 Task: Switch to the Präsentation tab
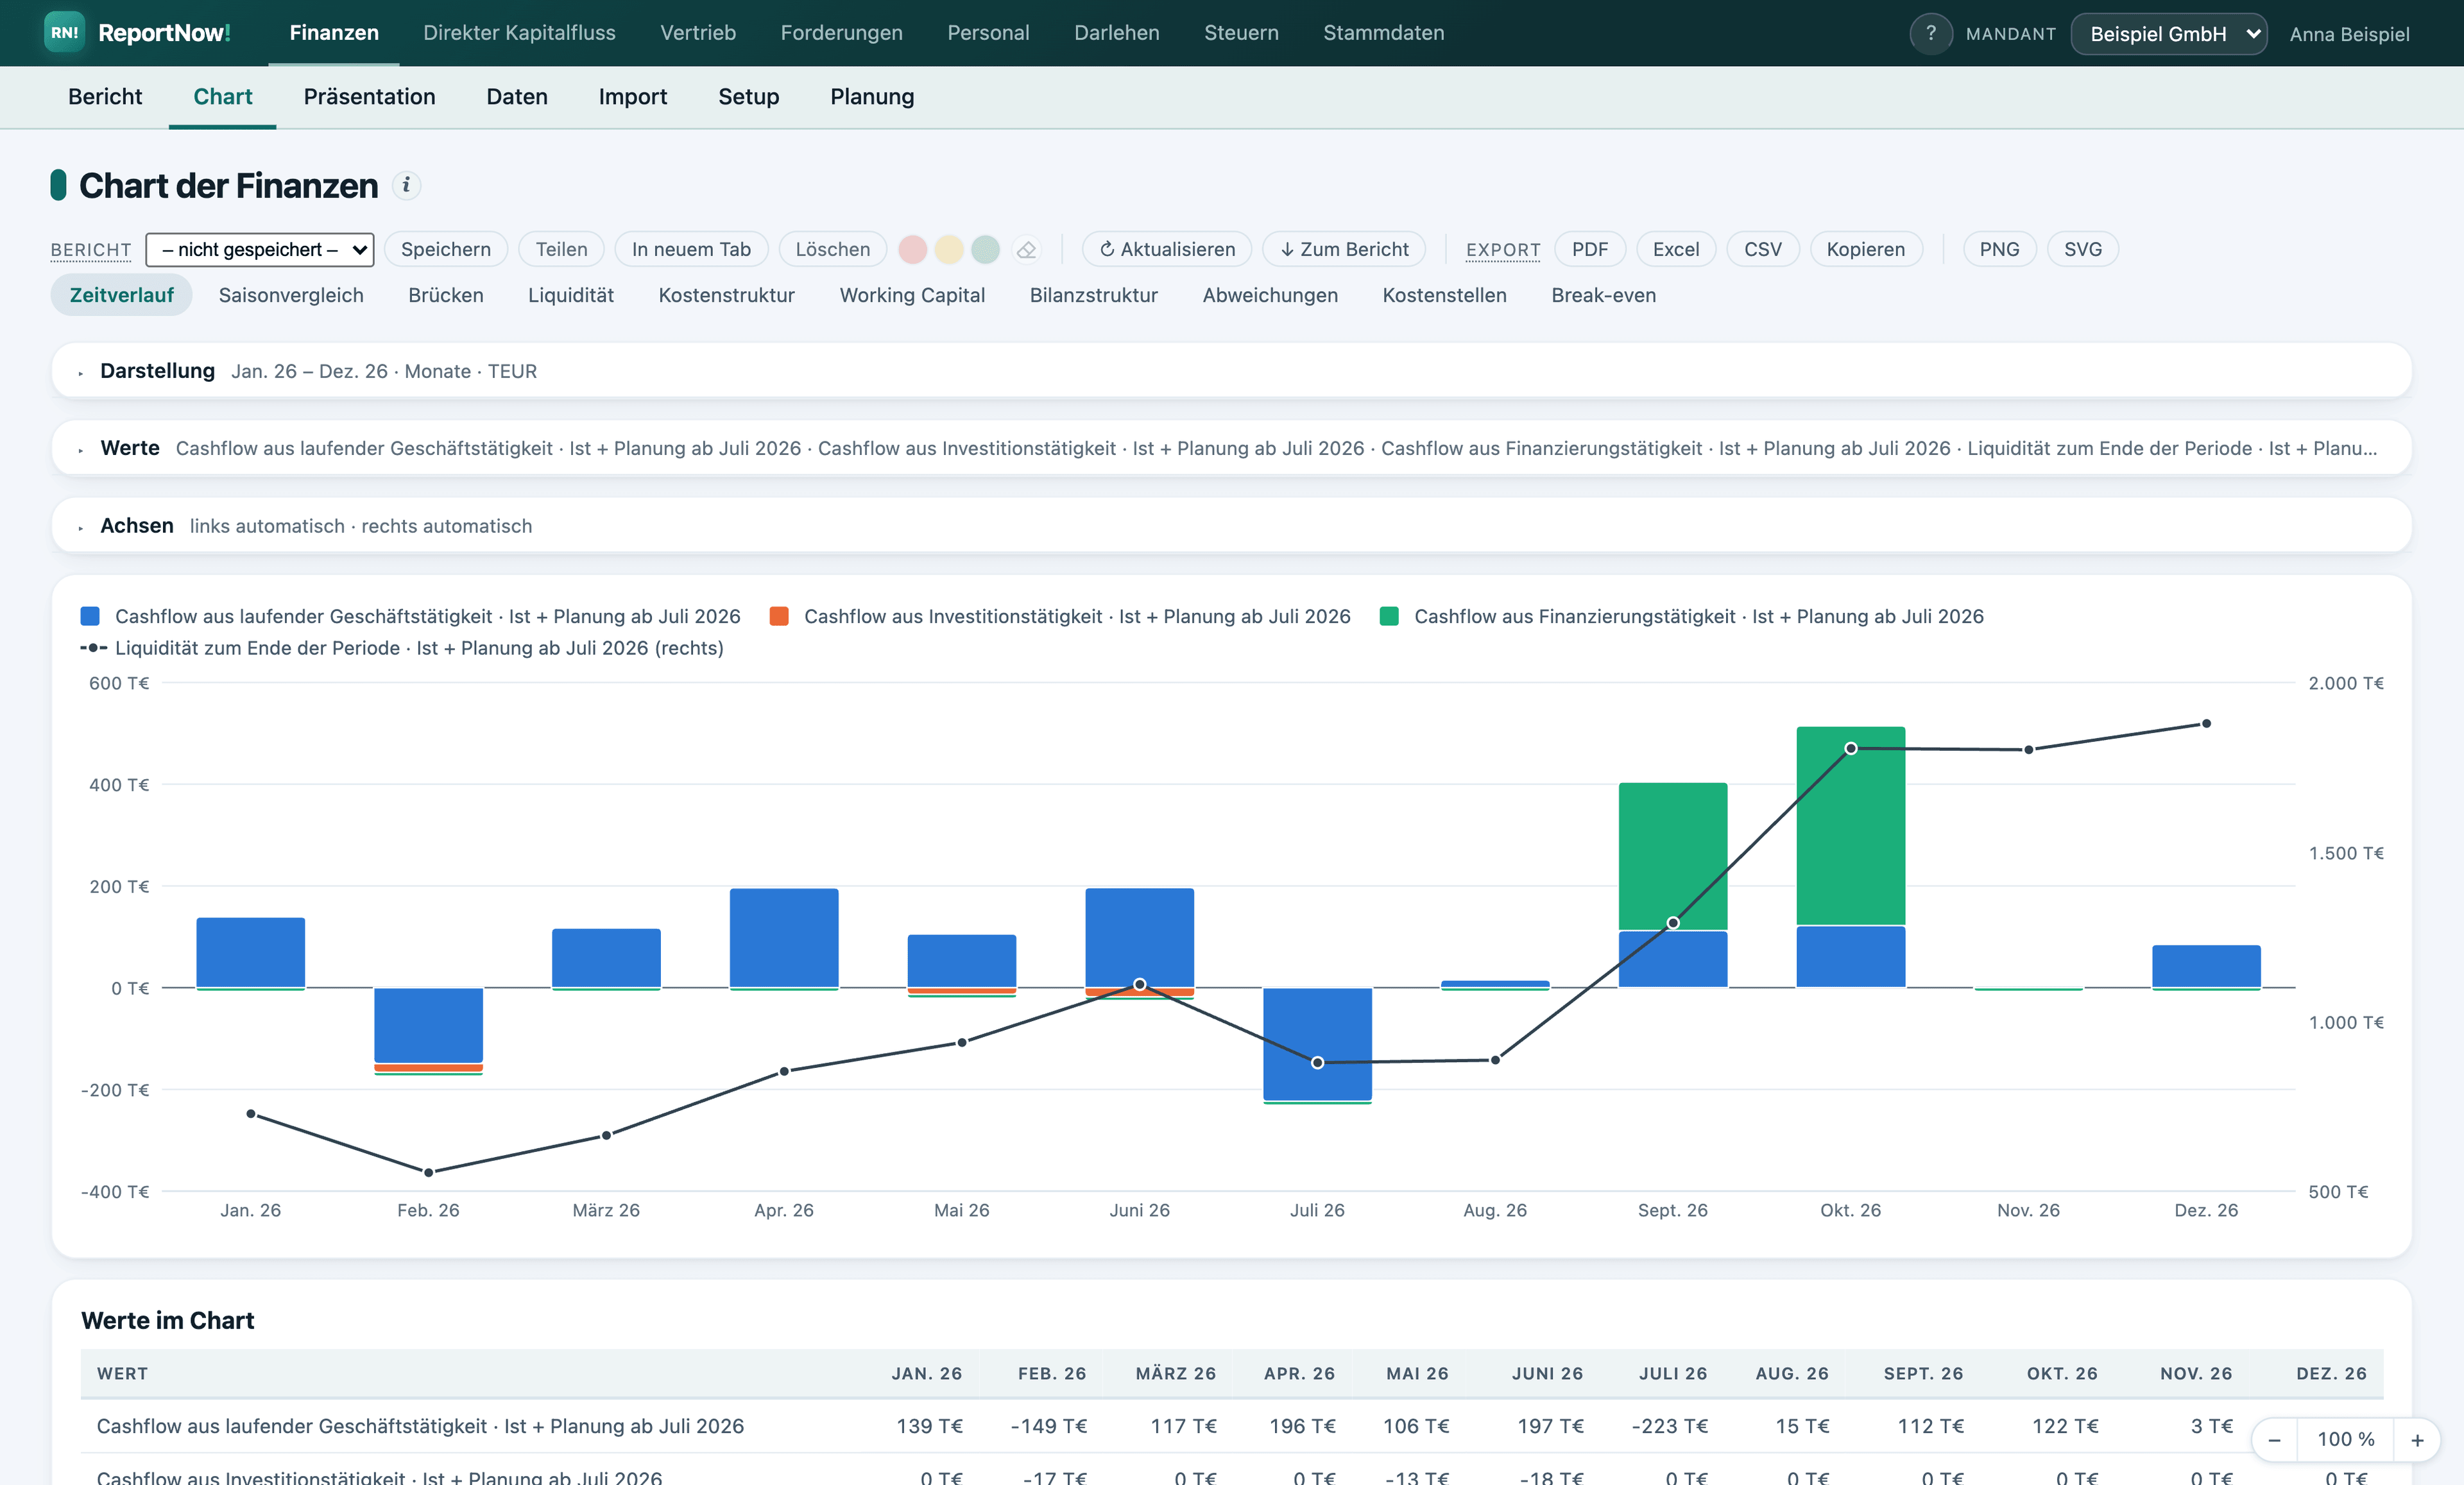[x=369, y=96]
